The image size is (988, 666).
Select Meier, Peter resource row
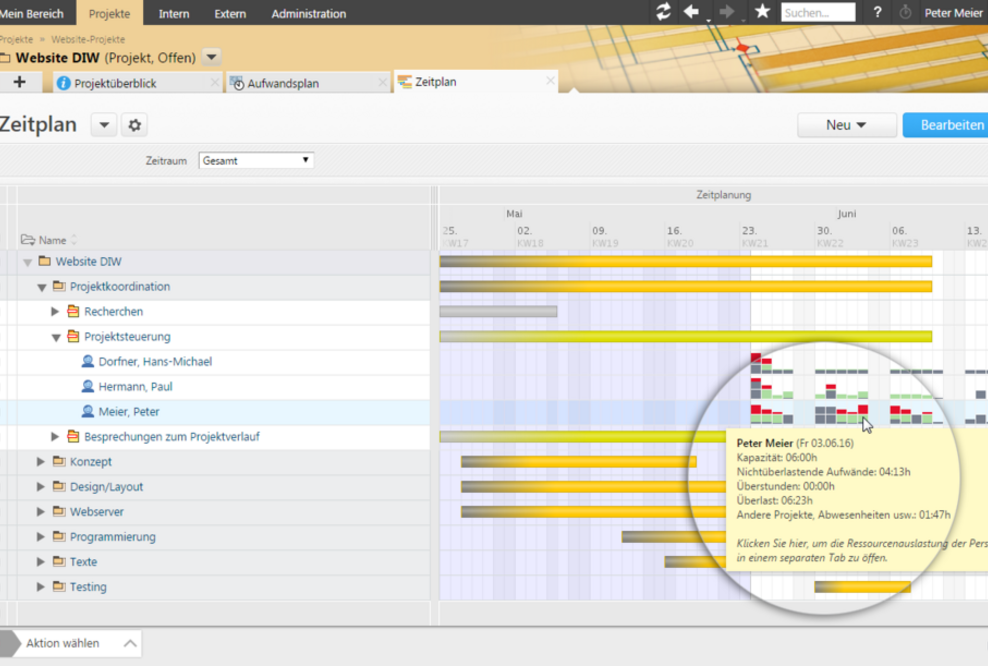click(128, 412)
